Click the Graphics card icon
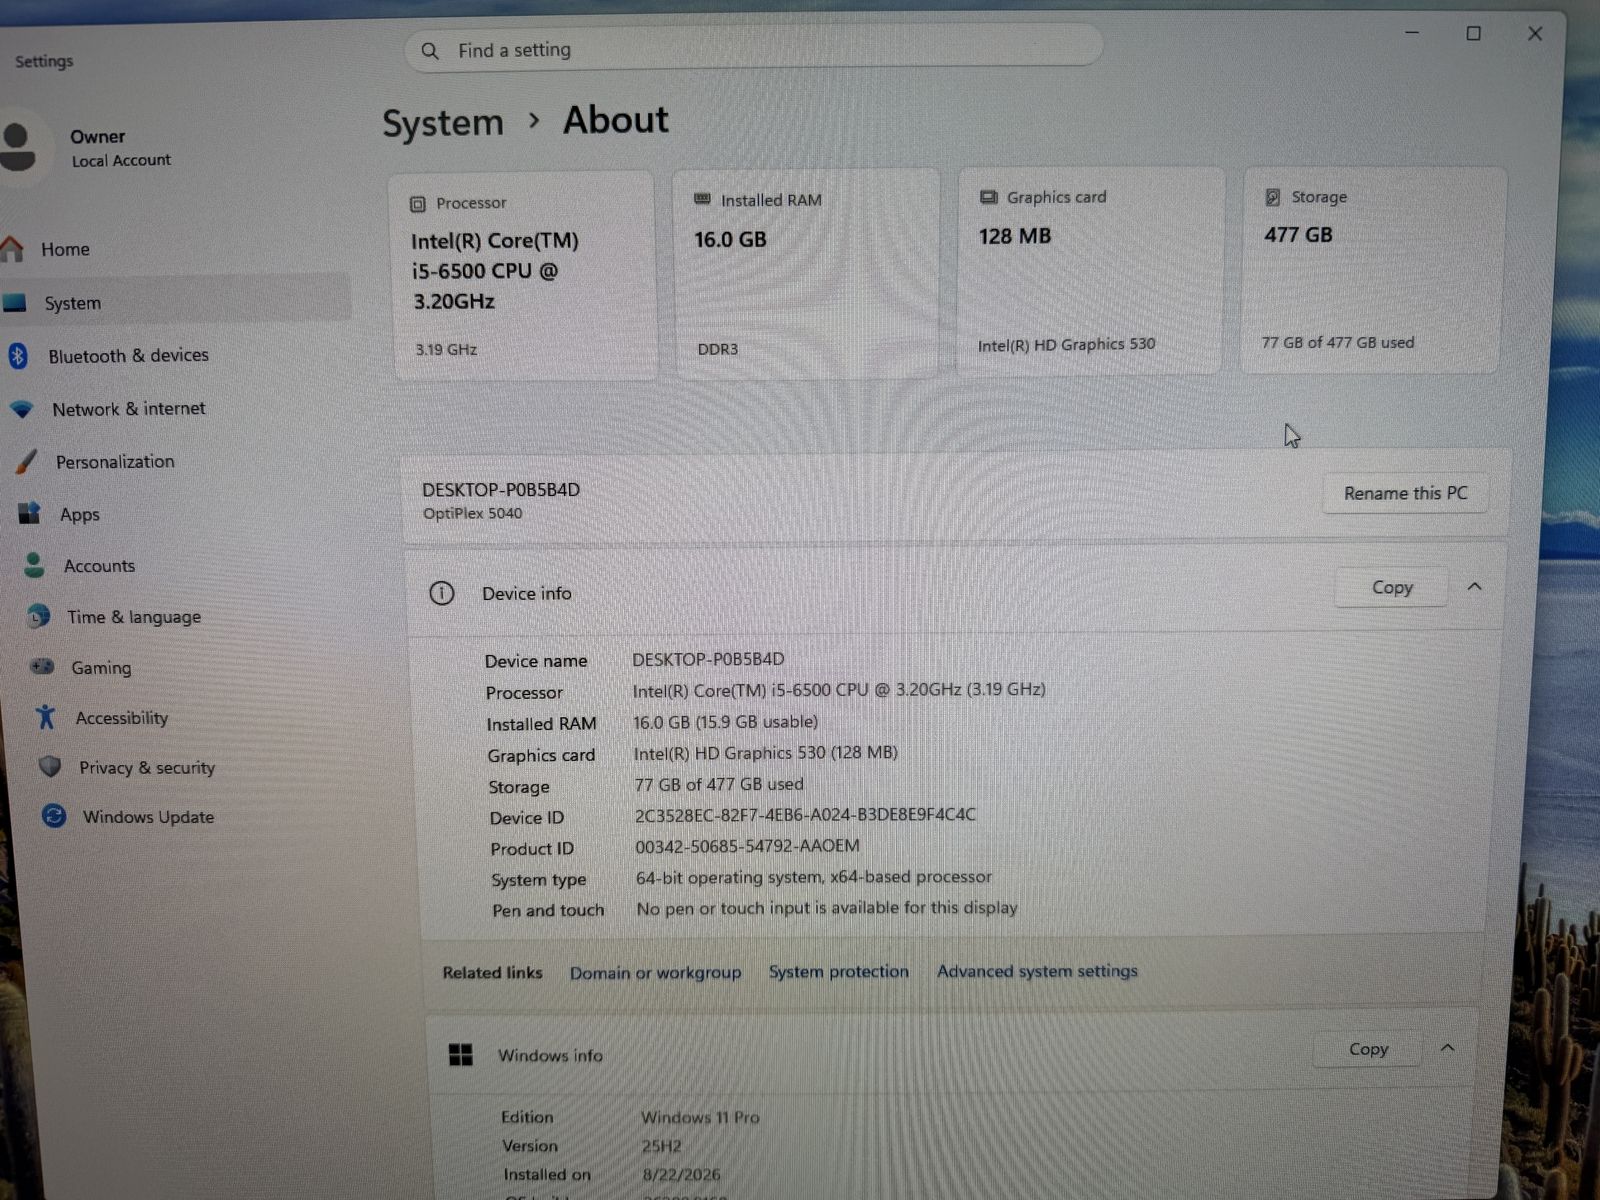Image resolution: width=1600 pixels, height=1200 pixels. [x=989, y=197]
